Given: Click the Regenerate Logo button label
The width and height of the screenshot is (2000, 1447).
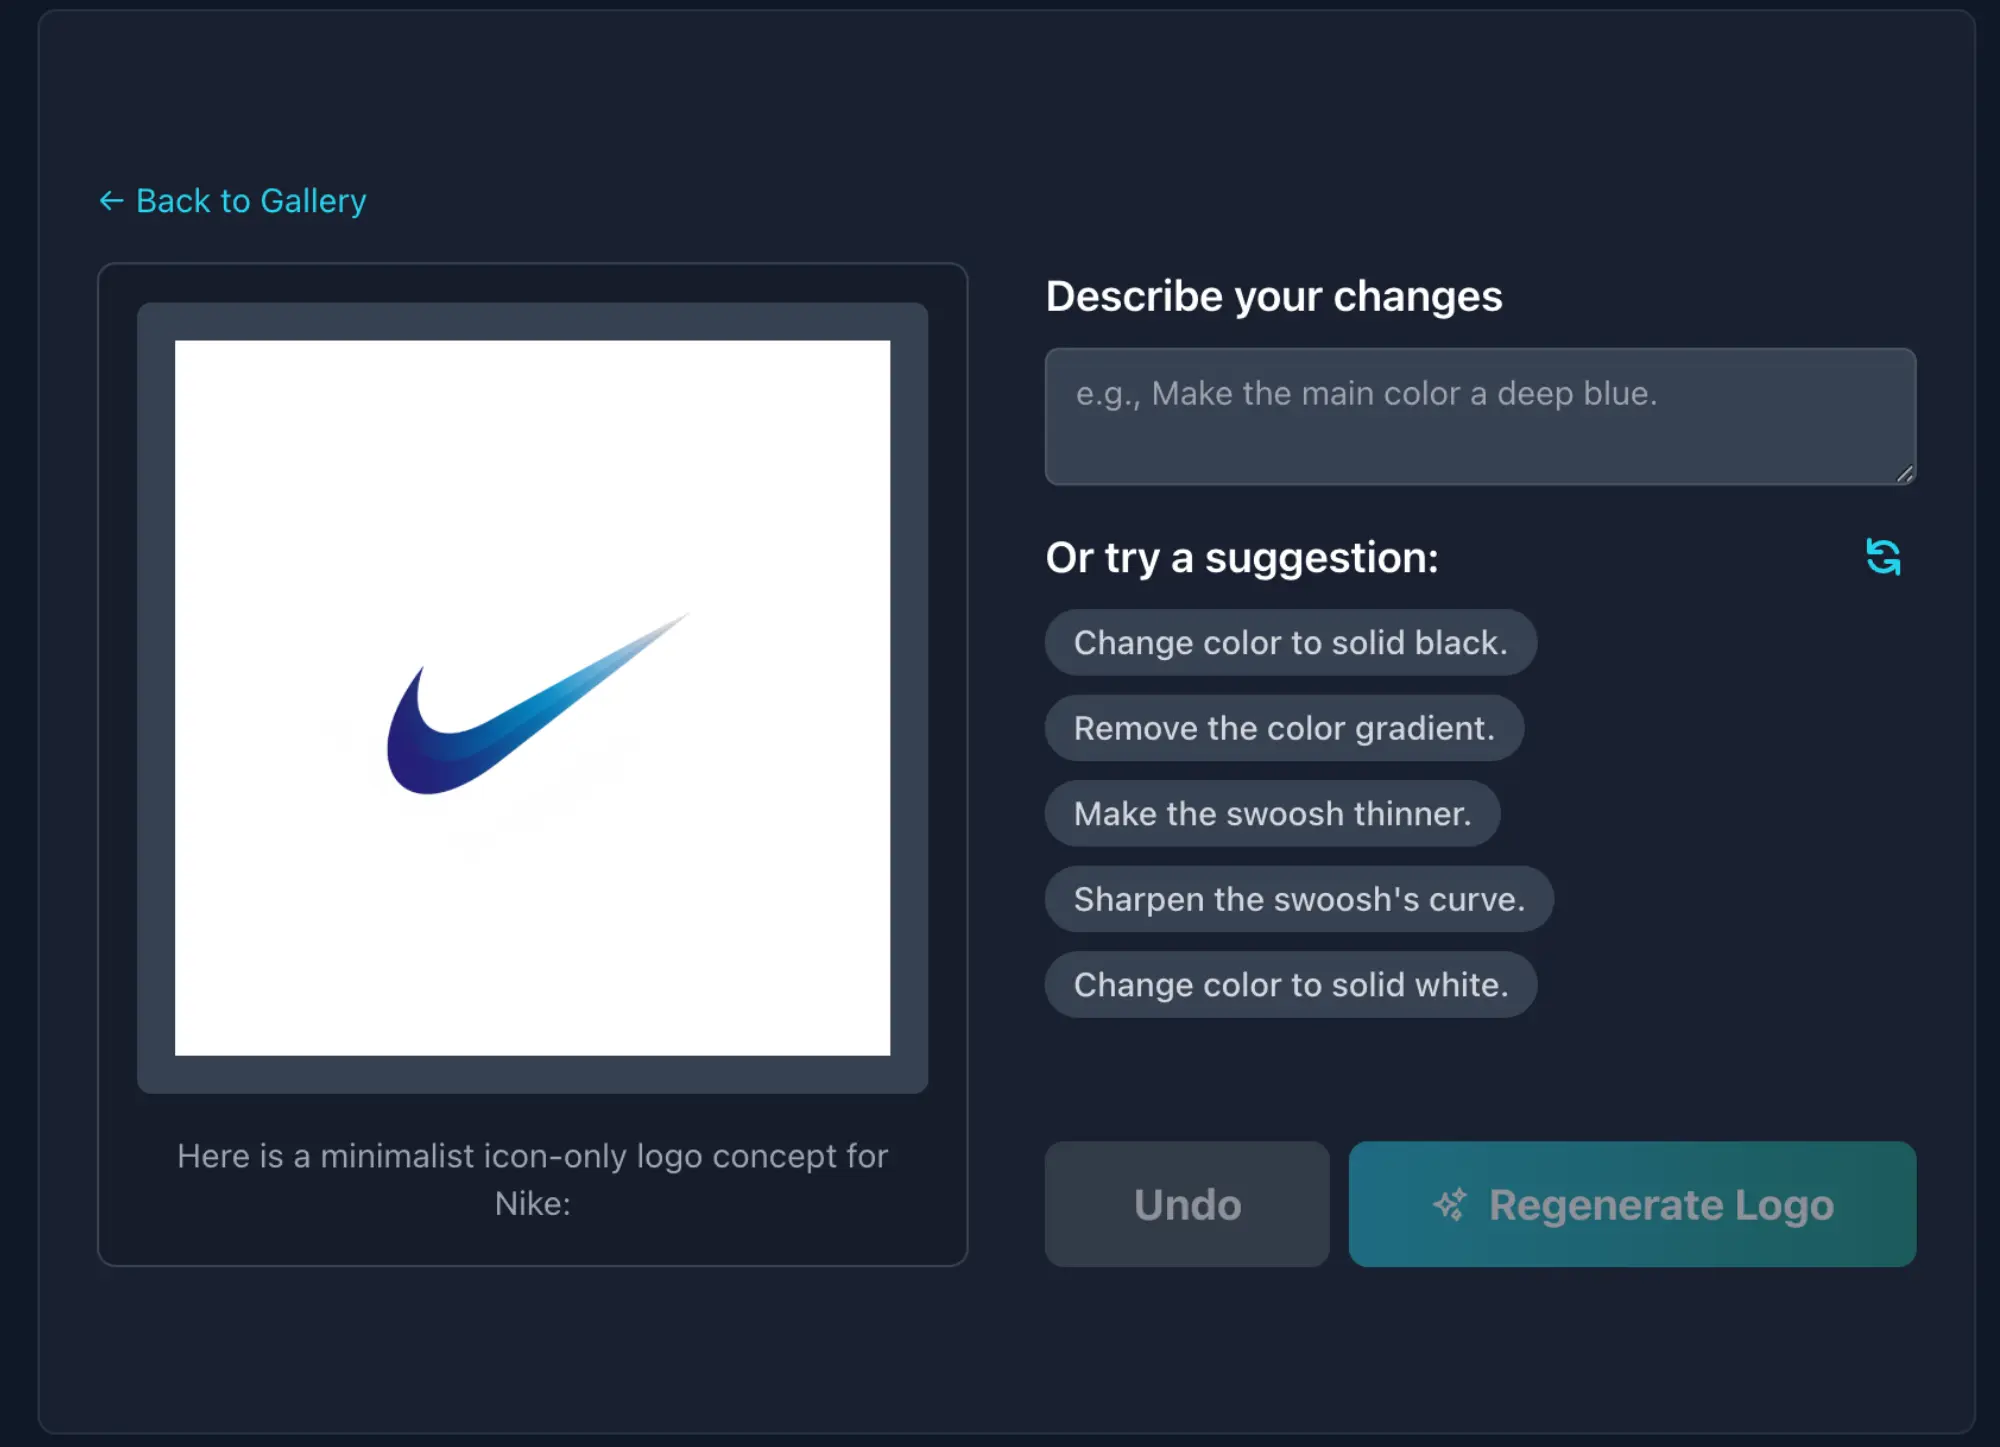Looking at the screenshot, I should click(x=1660, y=1205).
